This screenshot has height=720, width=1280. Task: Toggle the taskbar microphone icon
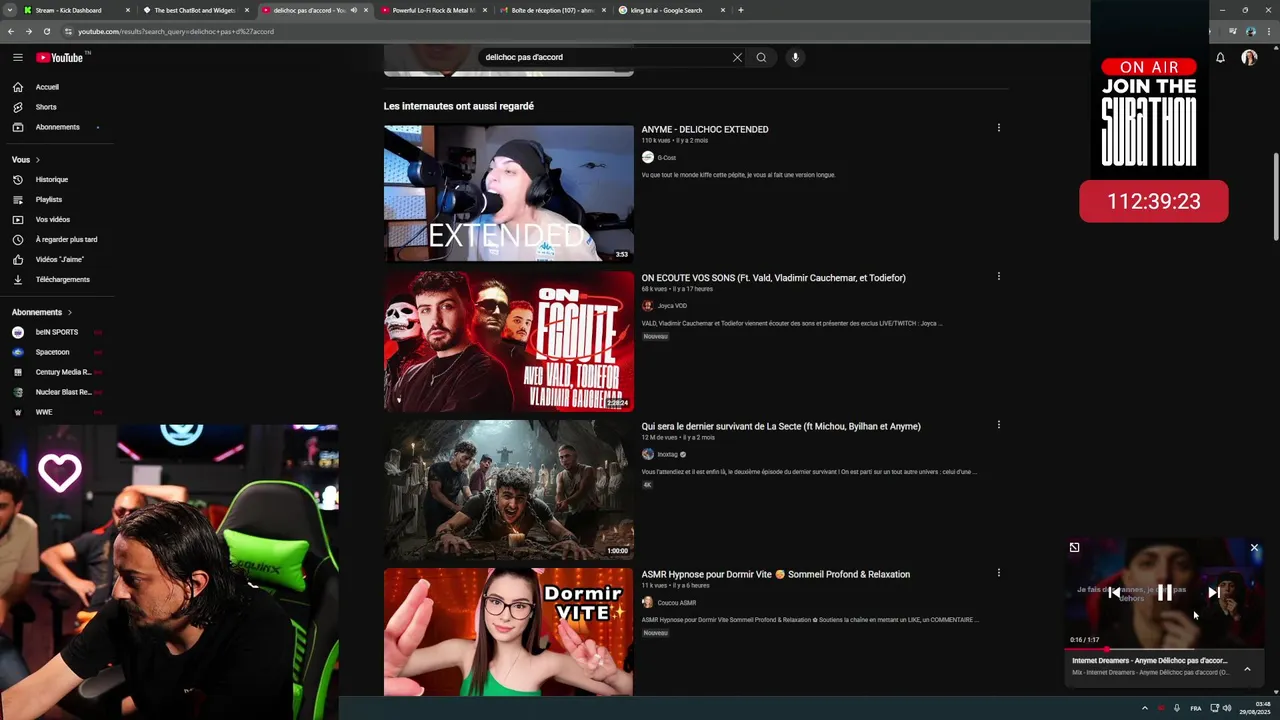[x=1177, y=708]
